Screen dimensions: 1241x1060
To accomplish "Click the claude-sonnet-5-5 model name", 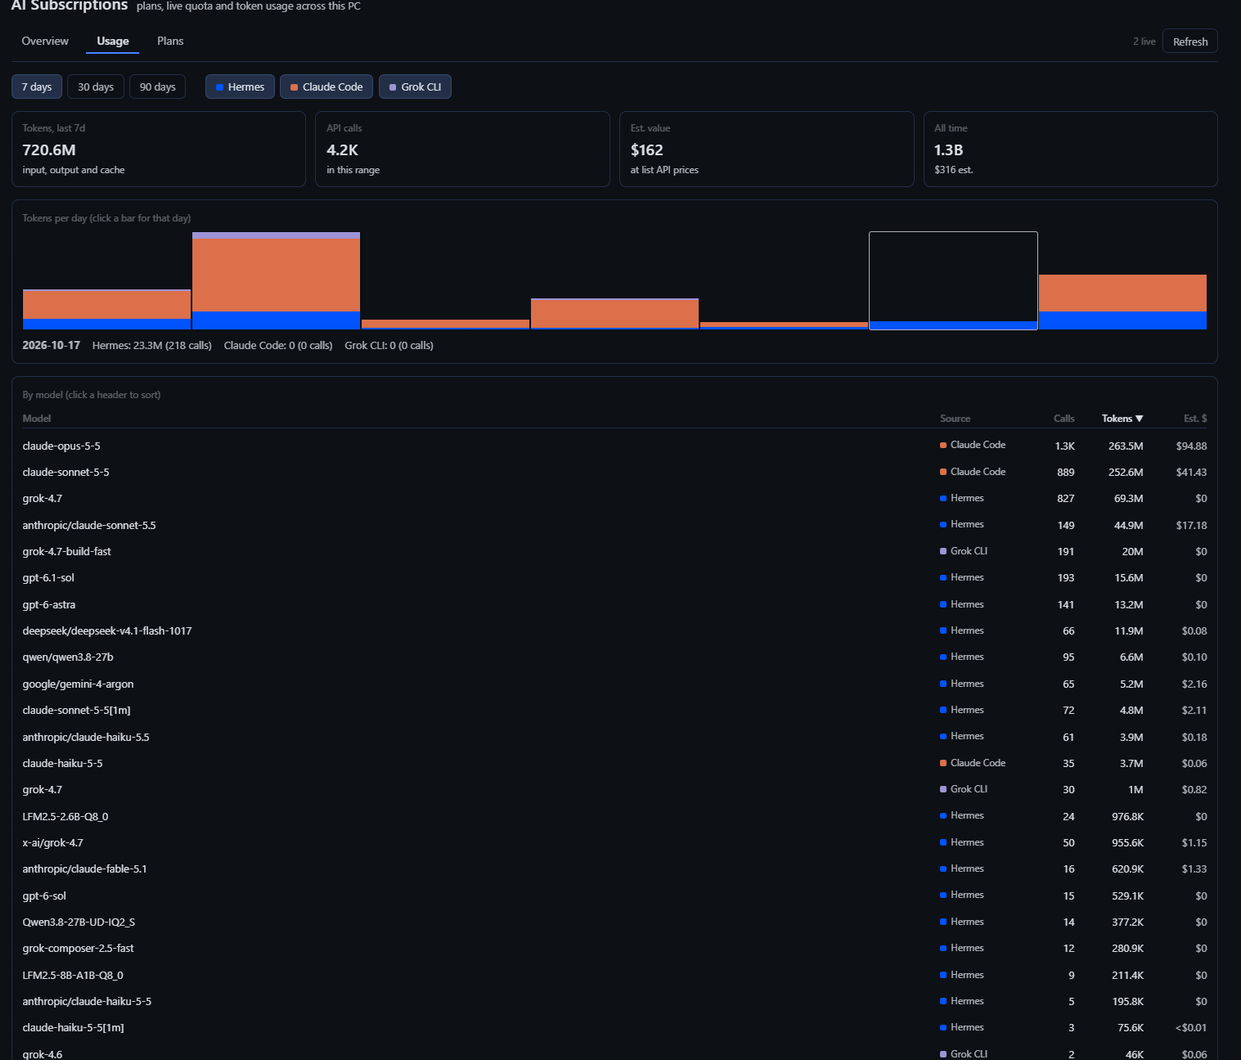I will [66, 472].
